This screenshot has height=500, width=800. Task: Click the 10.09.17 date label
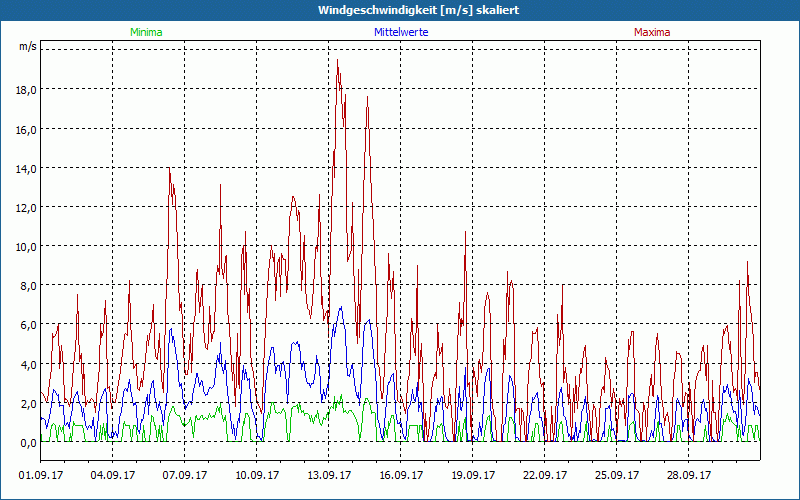[x=257, y=476]
